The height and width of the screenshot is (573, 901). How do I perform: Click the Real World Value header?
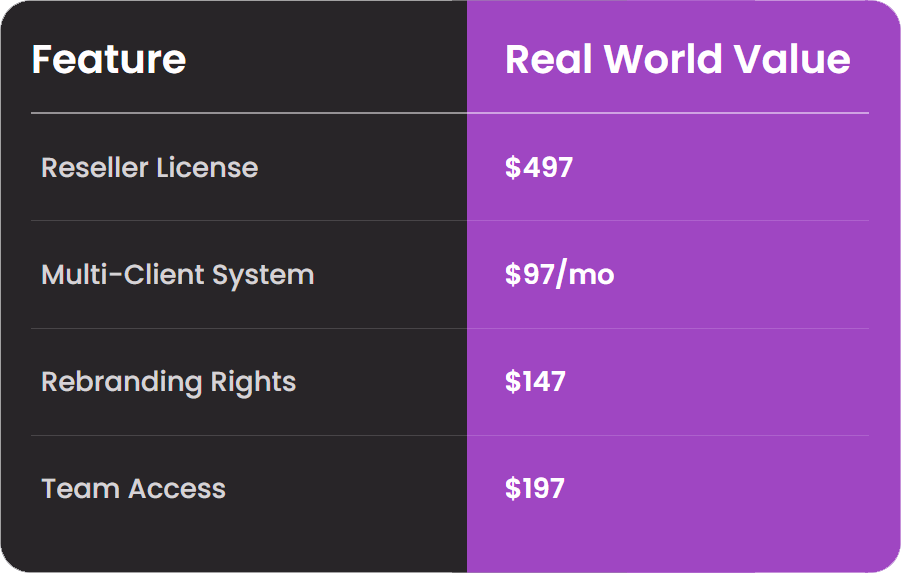(x=677, y=59)
